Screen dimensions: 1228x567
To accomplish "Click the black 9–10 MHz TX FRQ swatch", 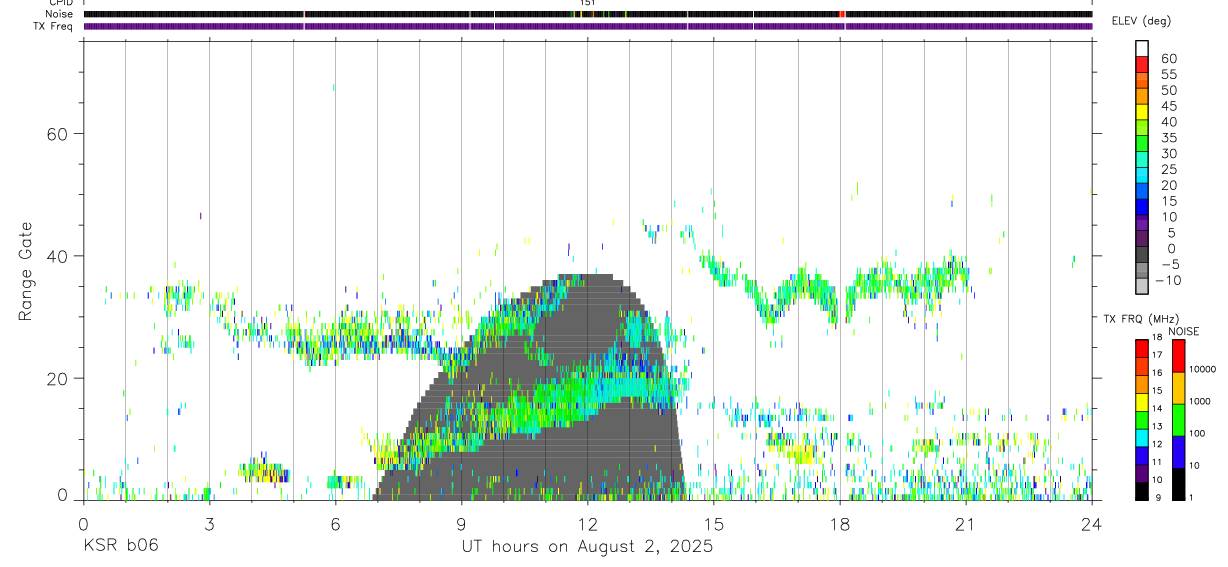I will tap(1142, 491).
